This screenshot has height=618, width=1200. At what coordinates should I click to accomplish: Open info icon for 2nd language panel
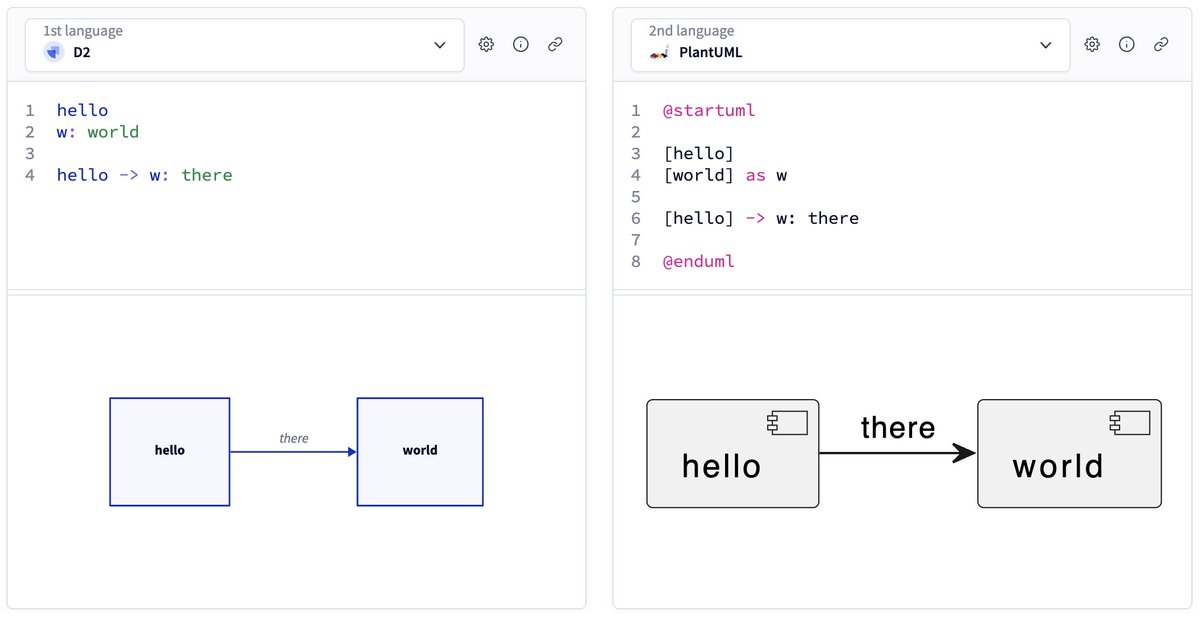(x=1127, y=44)
